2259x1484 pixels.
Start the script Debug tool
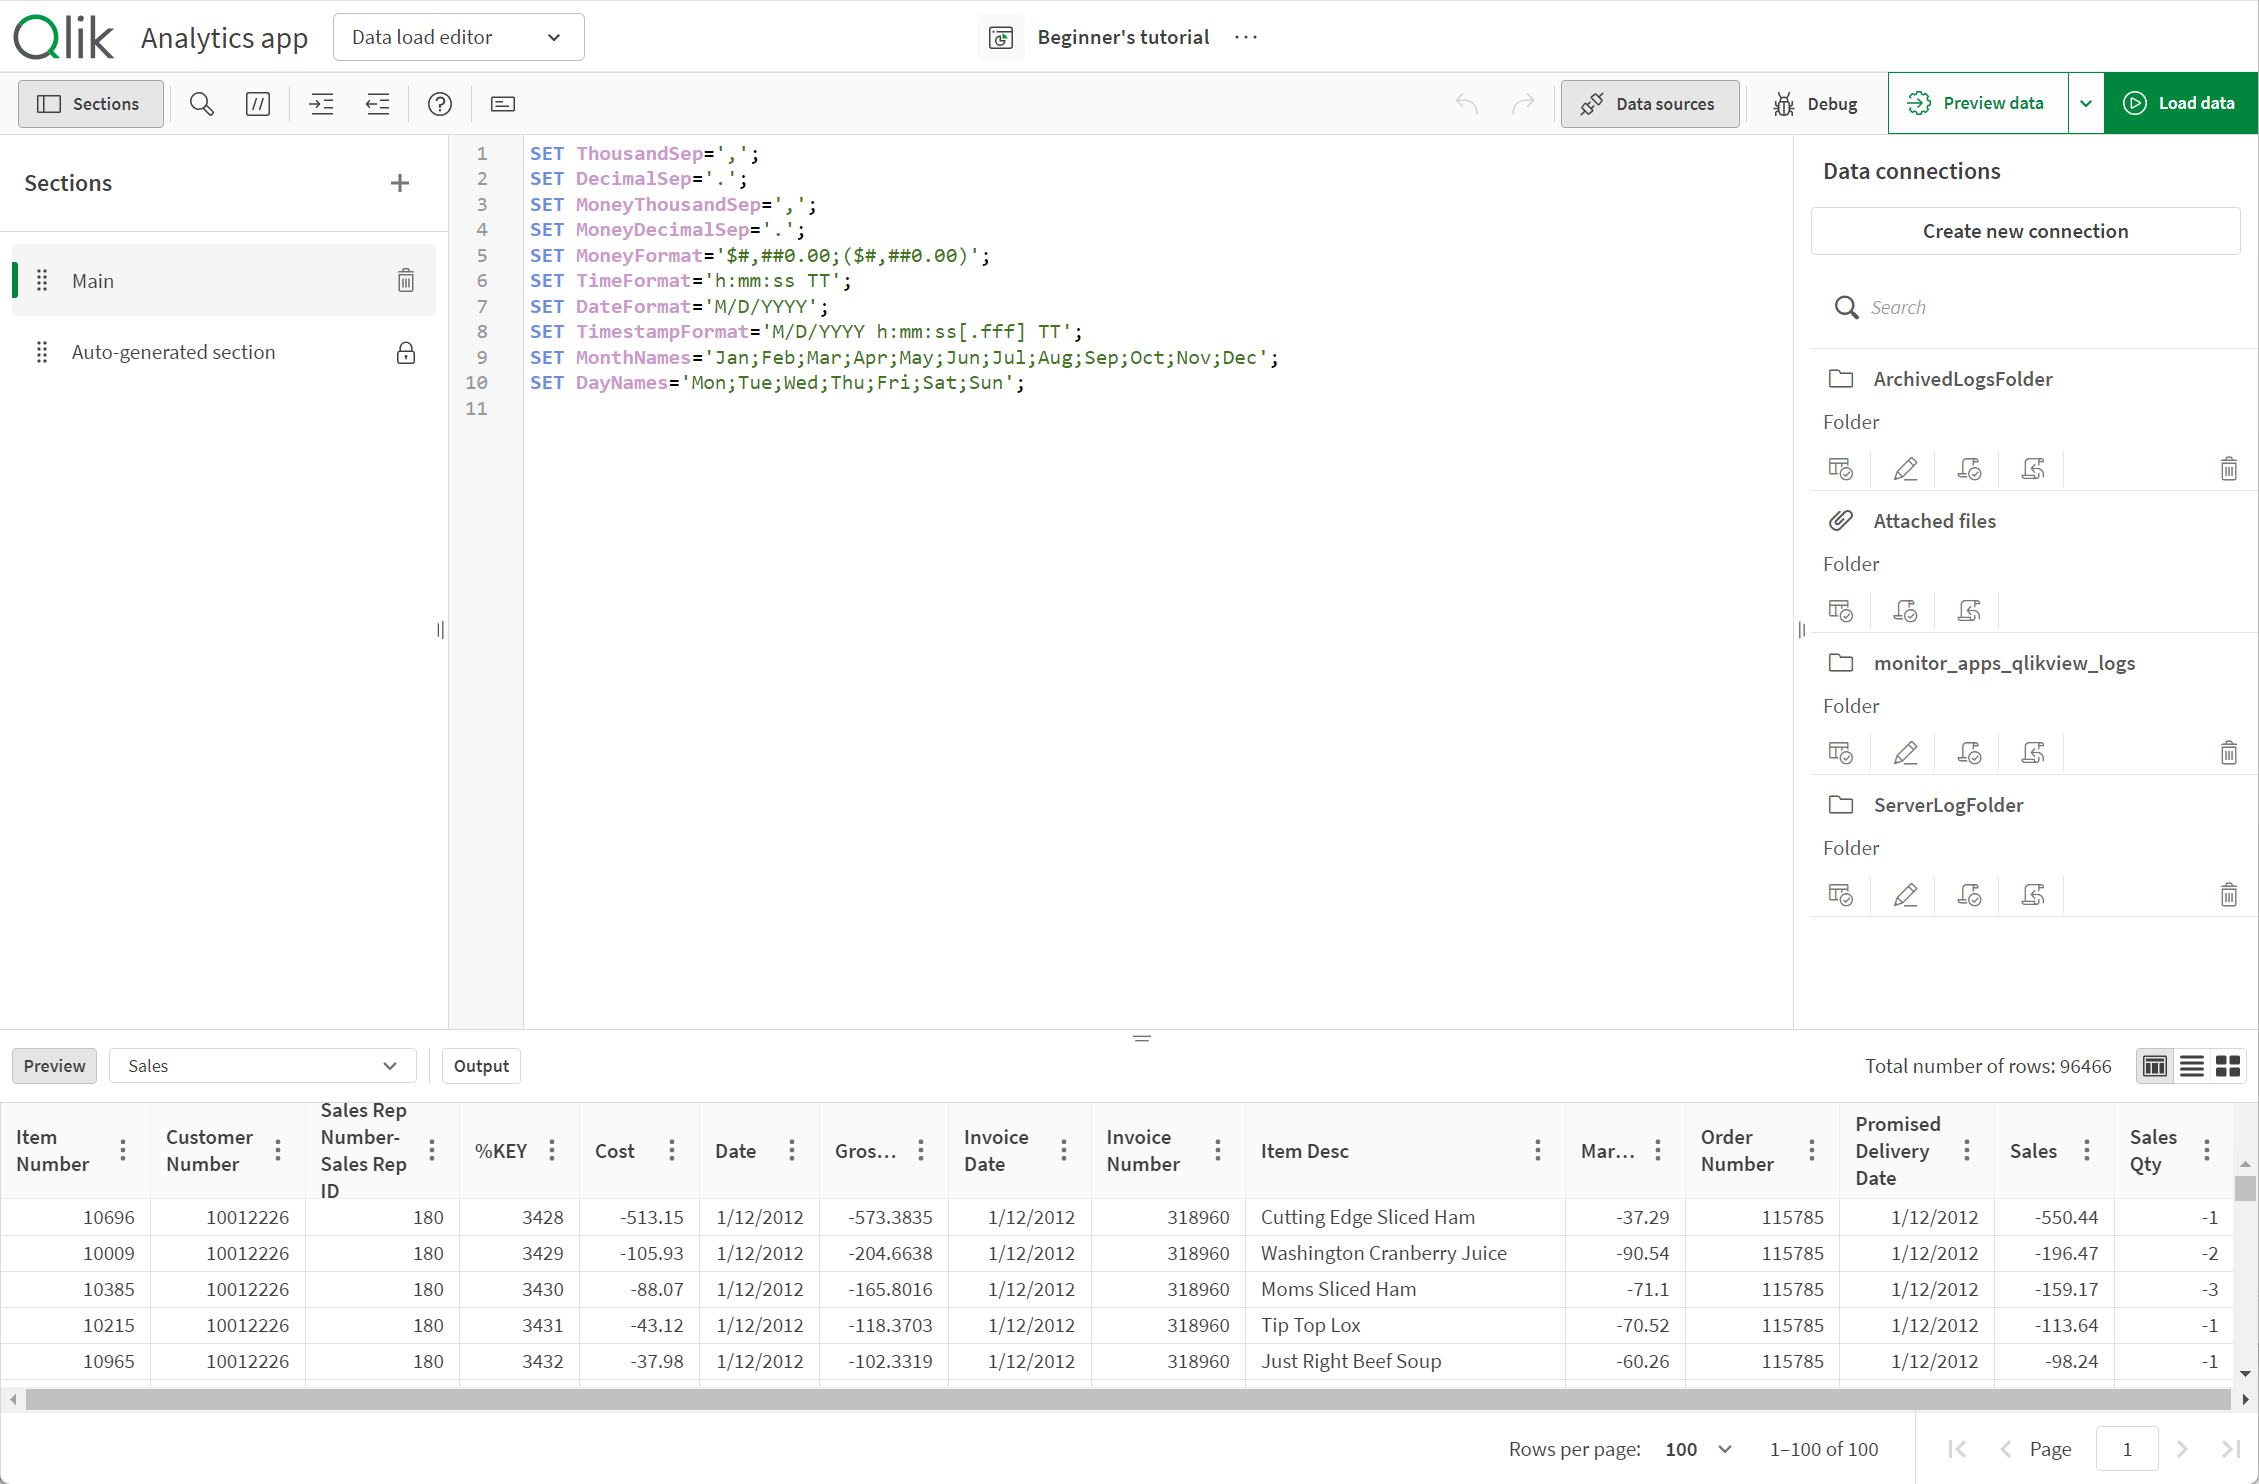pos(1815,103)
